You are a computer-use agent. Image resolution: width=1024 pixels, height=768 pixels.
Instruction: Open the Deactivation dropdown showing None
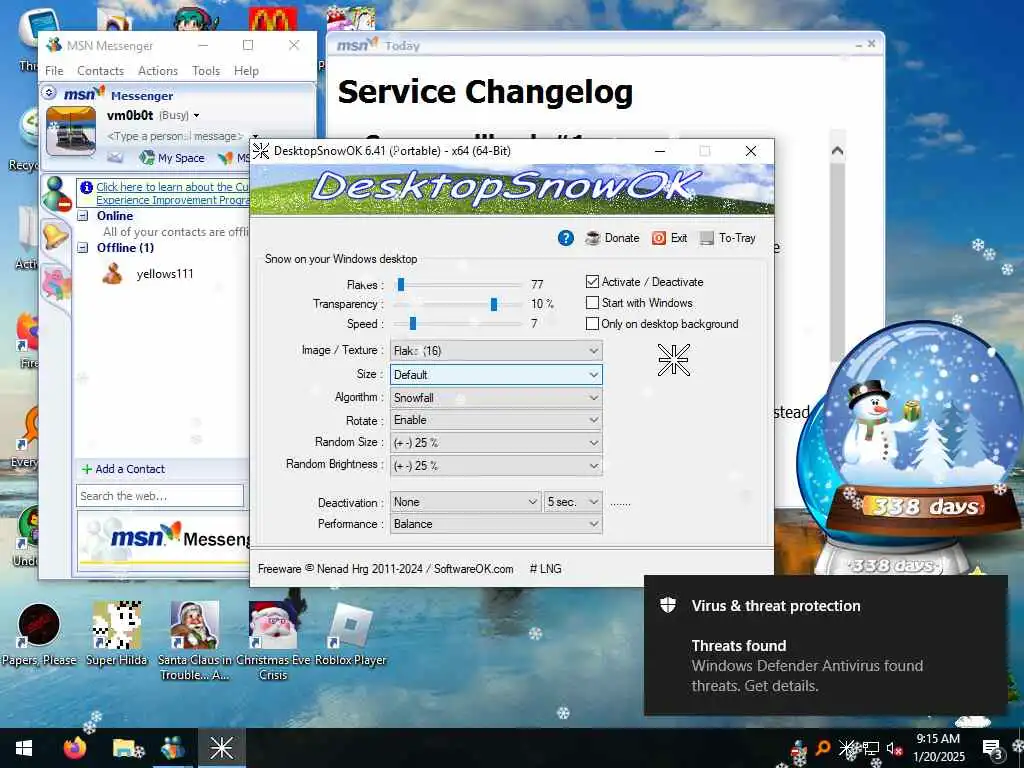[x=465, y=502]
